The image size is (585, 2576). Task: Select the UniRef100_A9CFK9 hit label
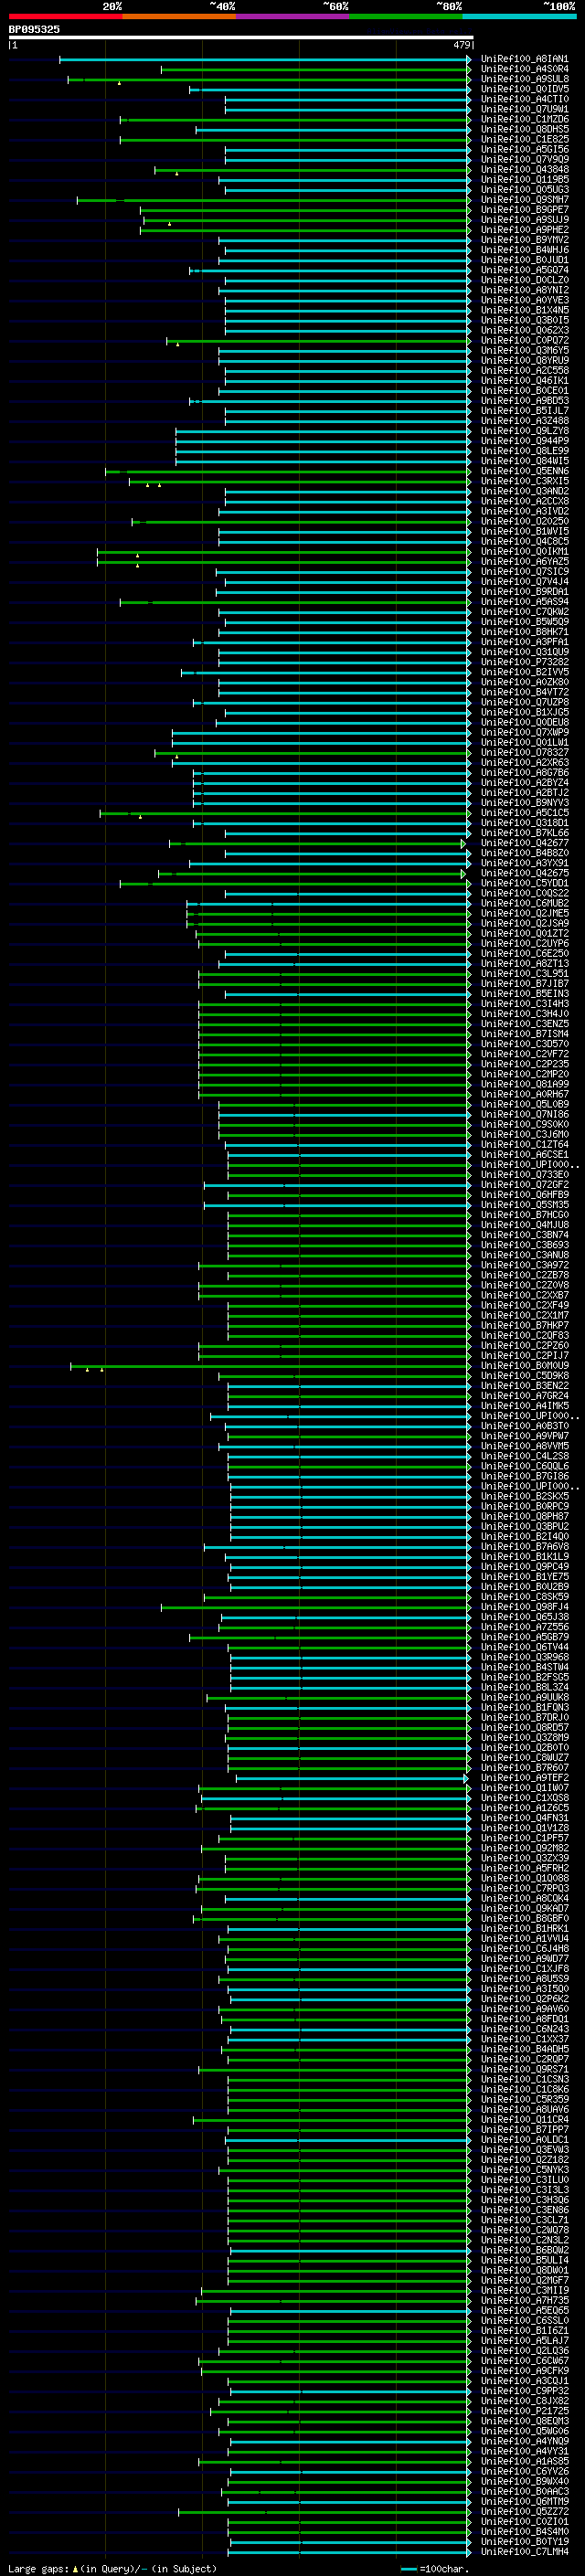[524, 2371]
